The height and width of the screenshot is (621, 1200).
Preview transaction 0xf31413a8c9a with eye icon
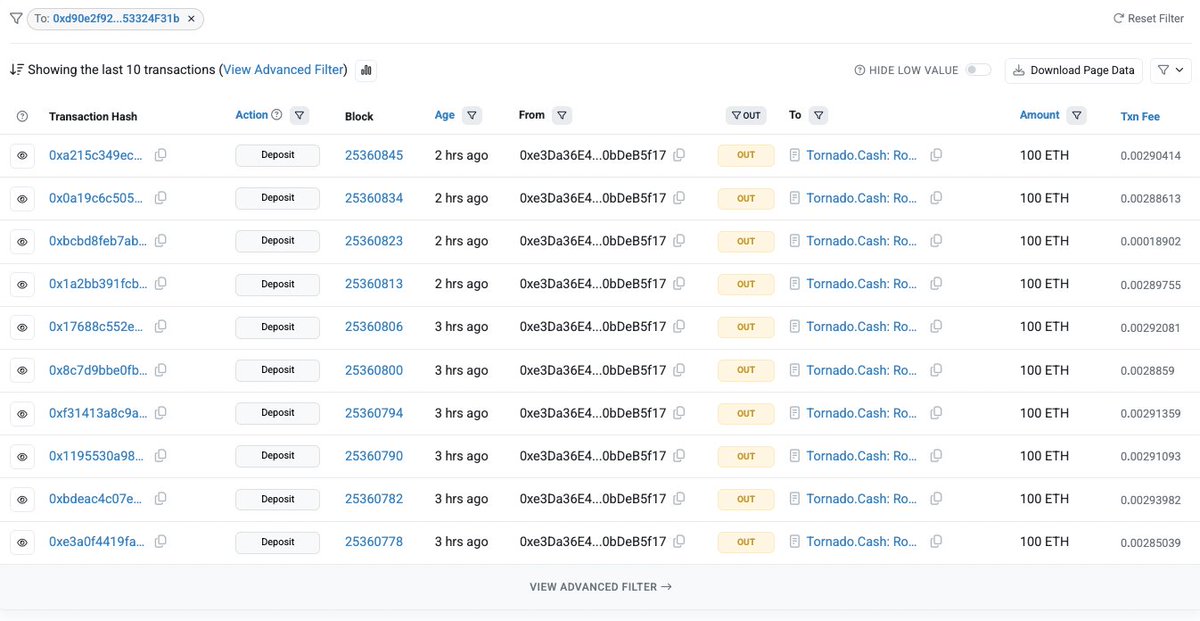pyautogui.click(x=23, y=413)
